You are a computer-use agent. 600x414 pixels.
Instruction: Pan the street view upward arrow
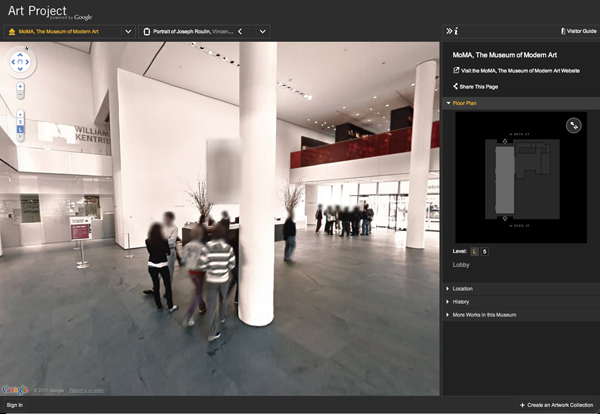click(x=20, y=55)
